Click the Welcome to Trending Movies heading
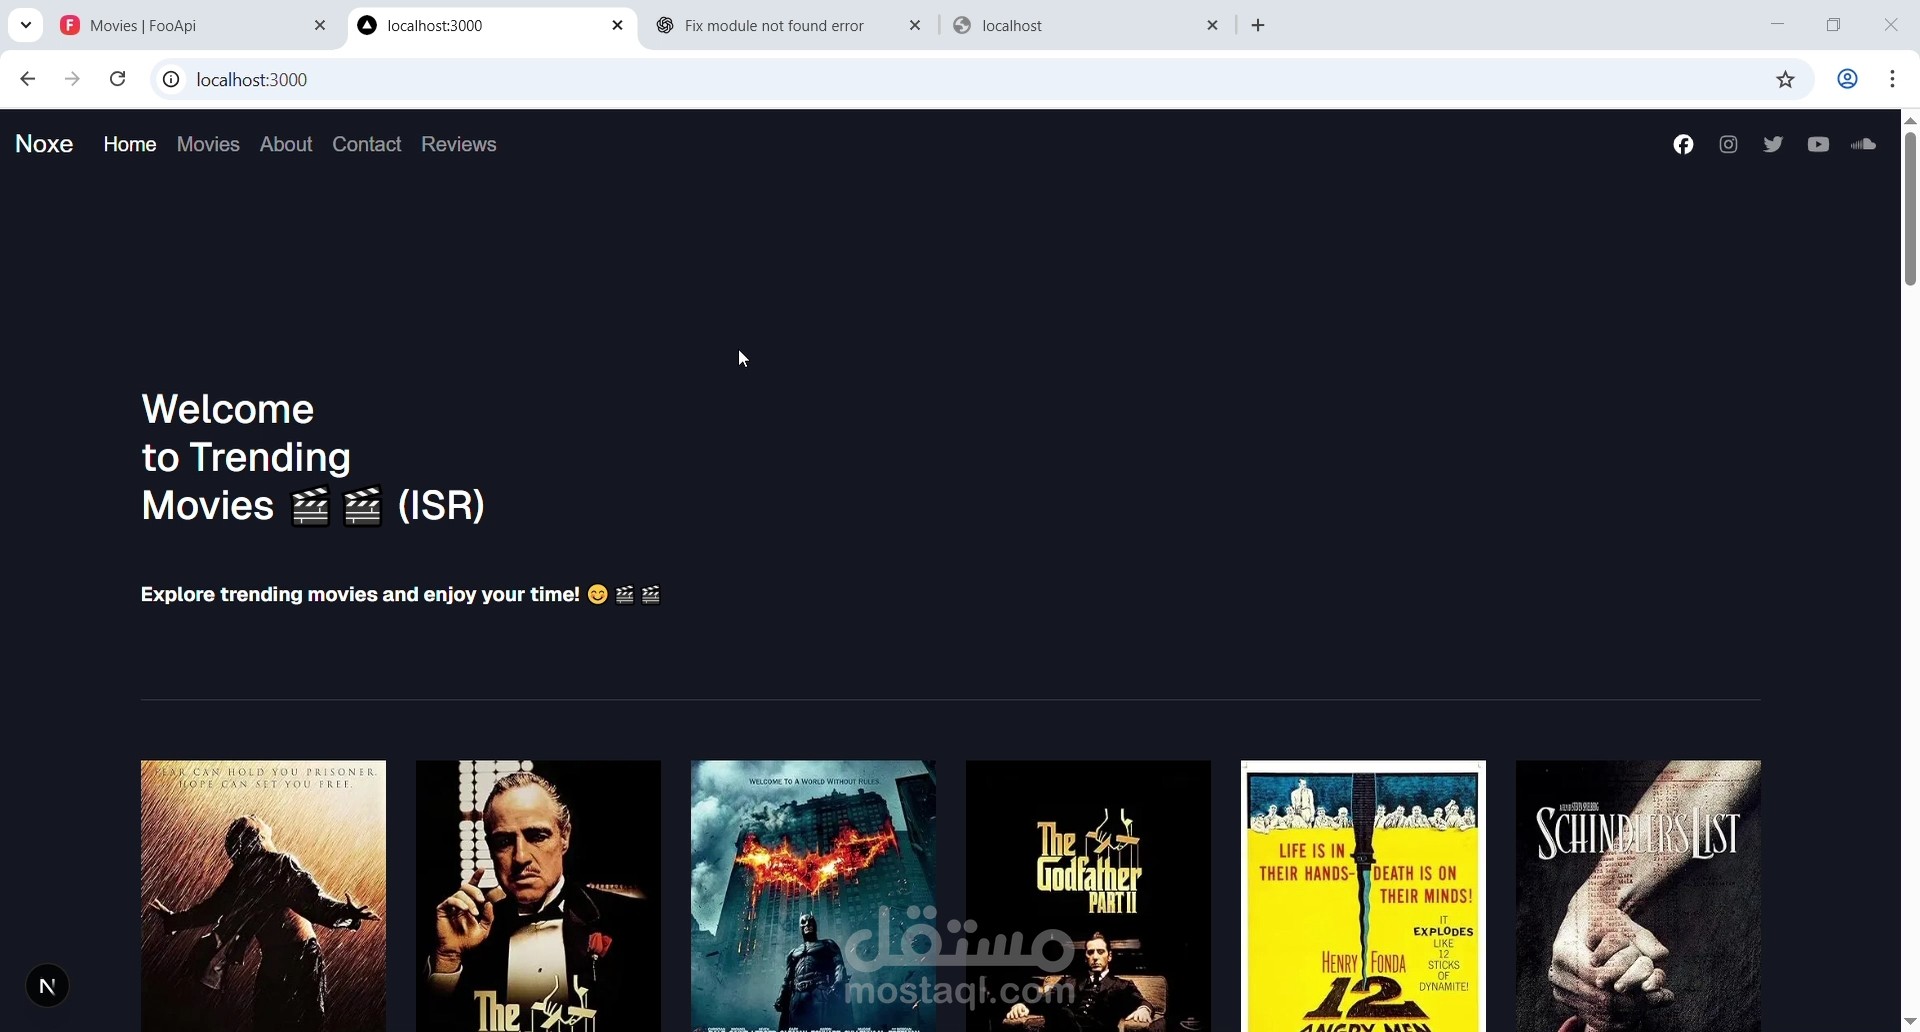Screen dimensions: 1920x1032 [314, 458]
